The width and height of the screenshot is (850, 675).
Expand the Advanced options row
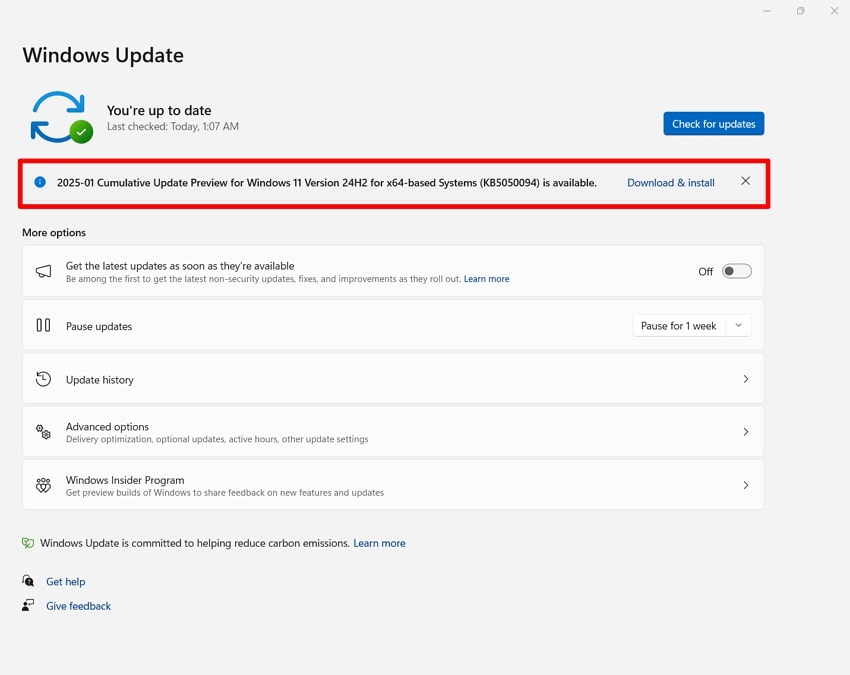click(x=745, y=431)
